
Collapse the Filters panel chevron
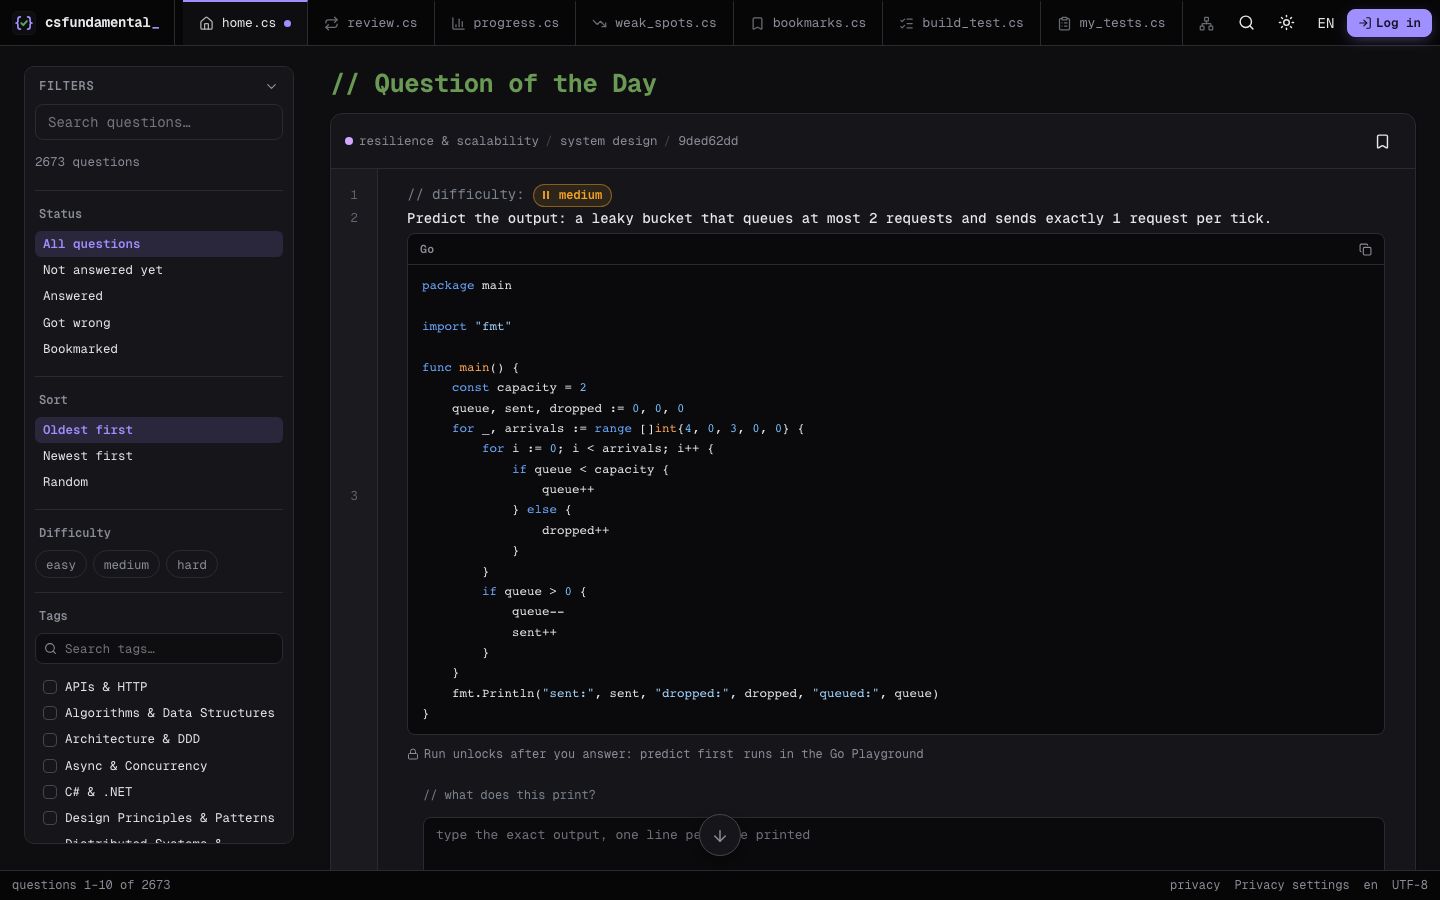(271, 86)
